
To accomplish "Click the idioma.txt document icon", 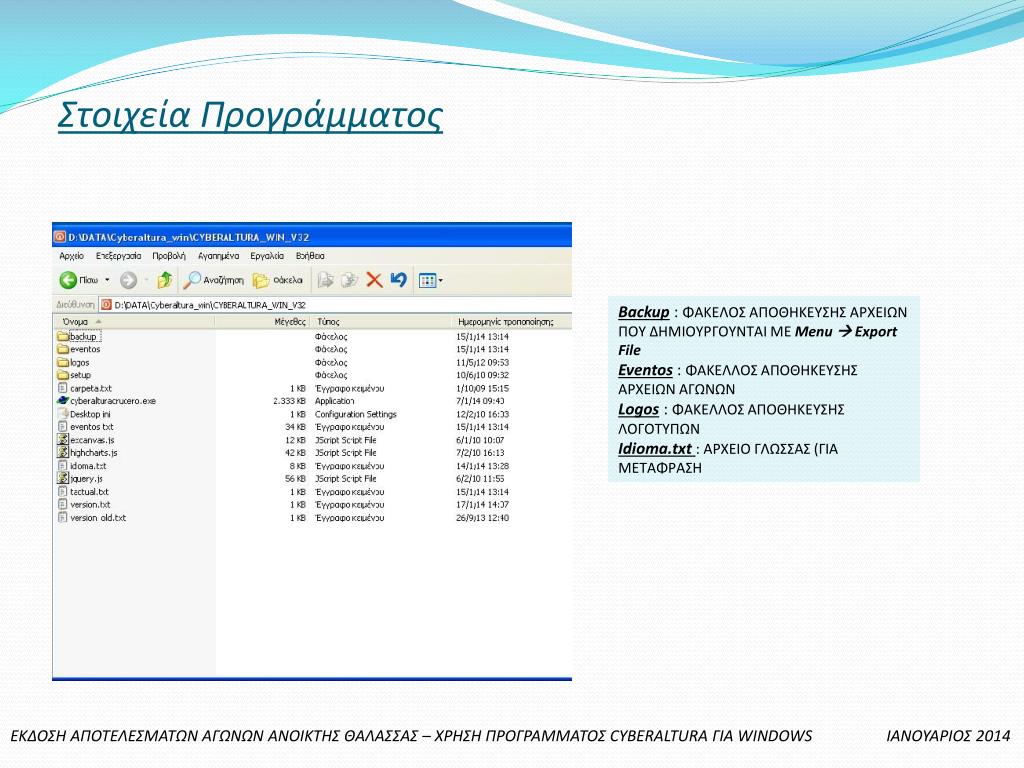I will click(x=63, y=466).
